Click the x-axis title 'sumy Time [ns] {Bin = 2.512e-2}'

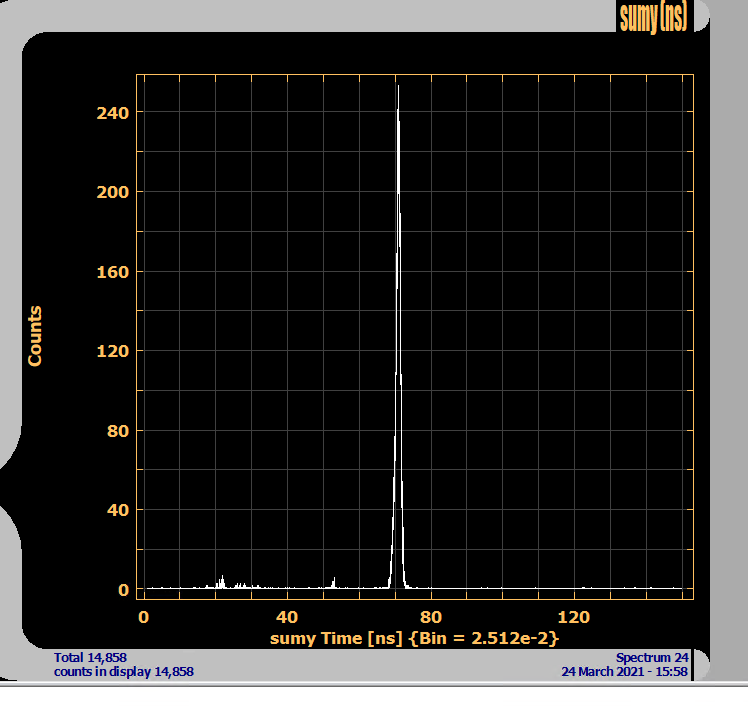point(414,638)
